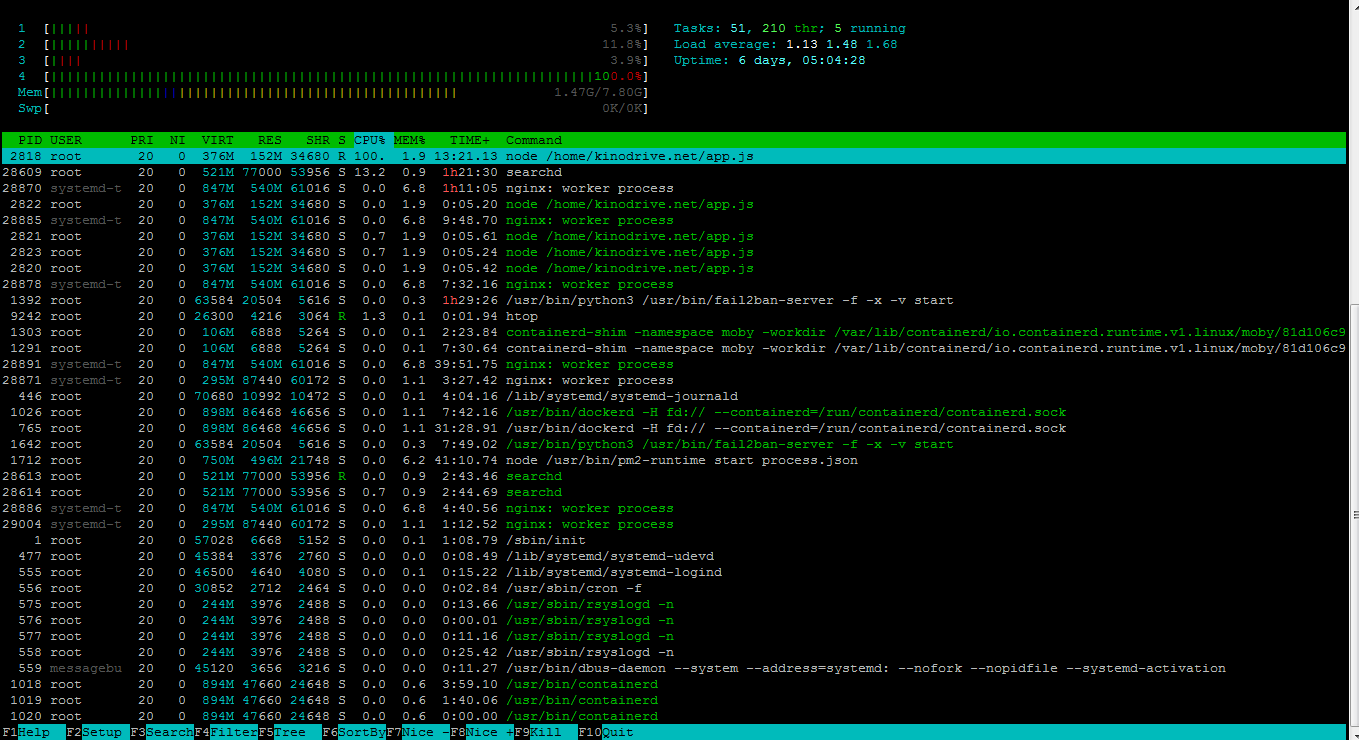Sort by the CPU% column header
Screen dimensions: 1359x740
370,140
